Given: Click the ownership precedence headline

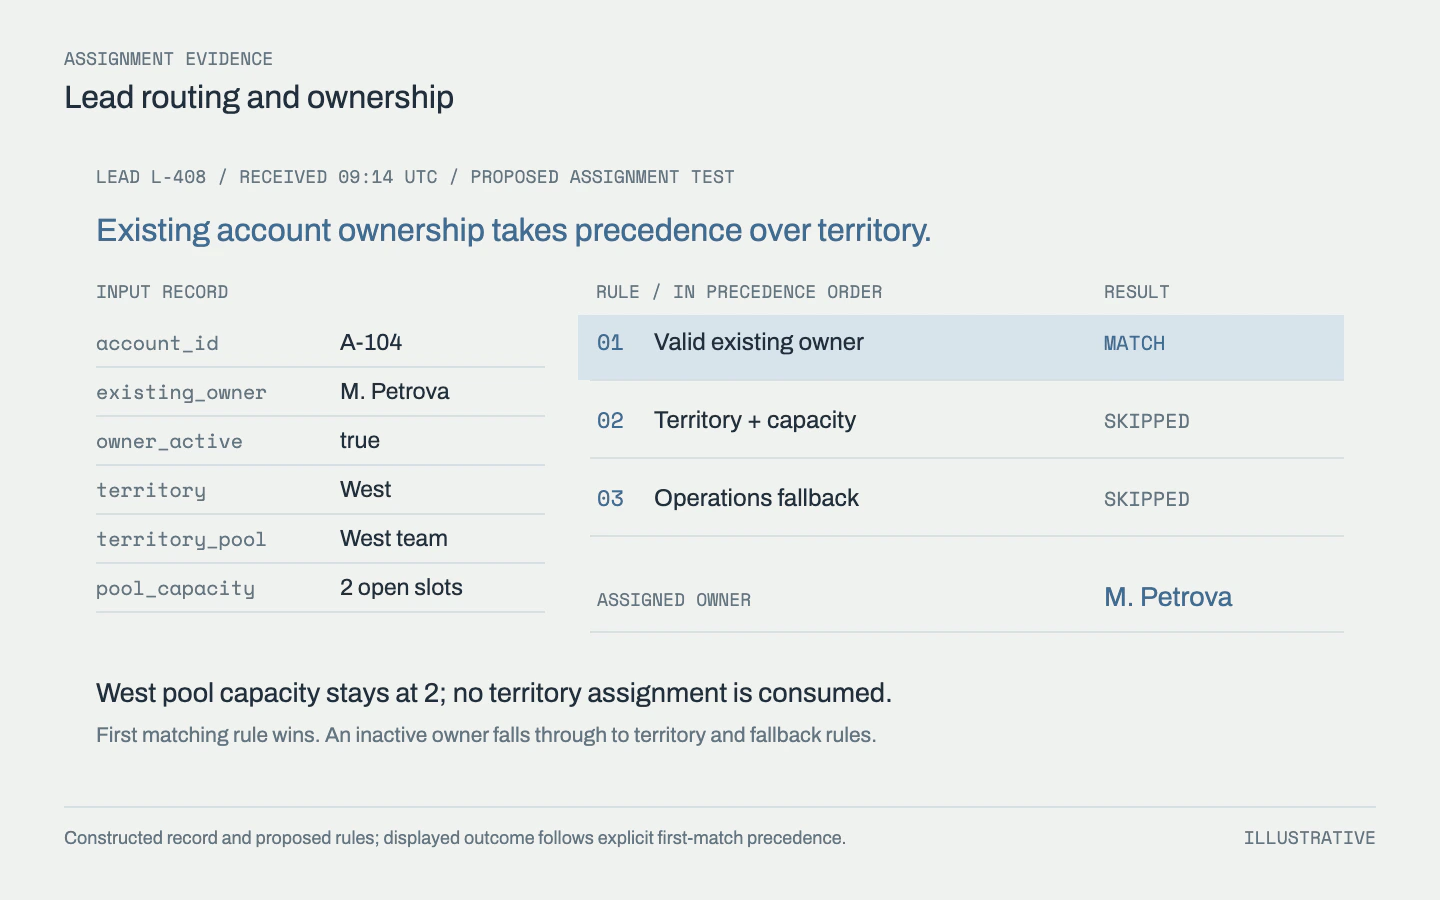Looking at the screenshot, I should [x=514, y=230].
